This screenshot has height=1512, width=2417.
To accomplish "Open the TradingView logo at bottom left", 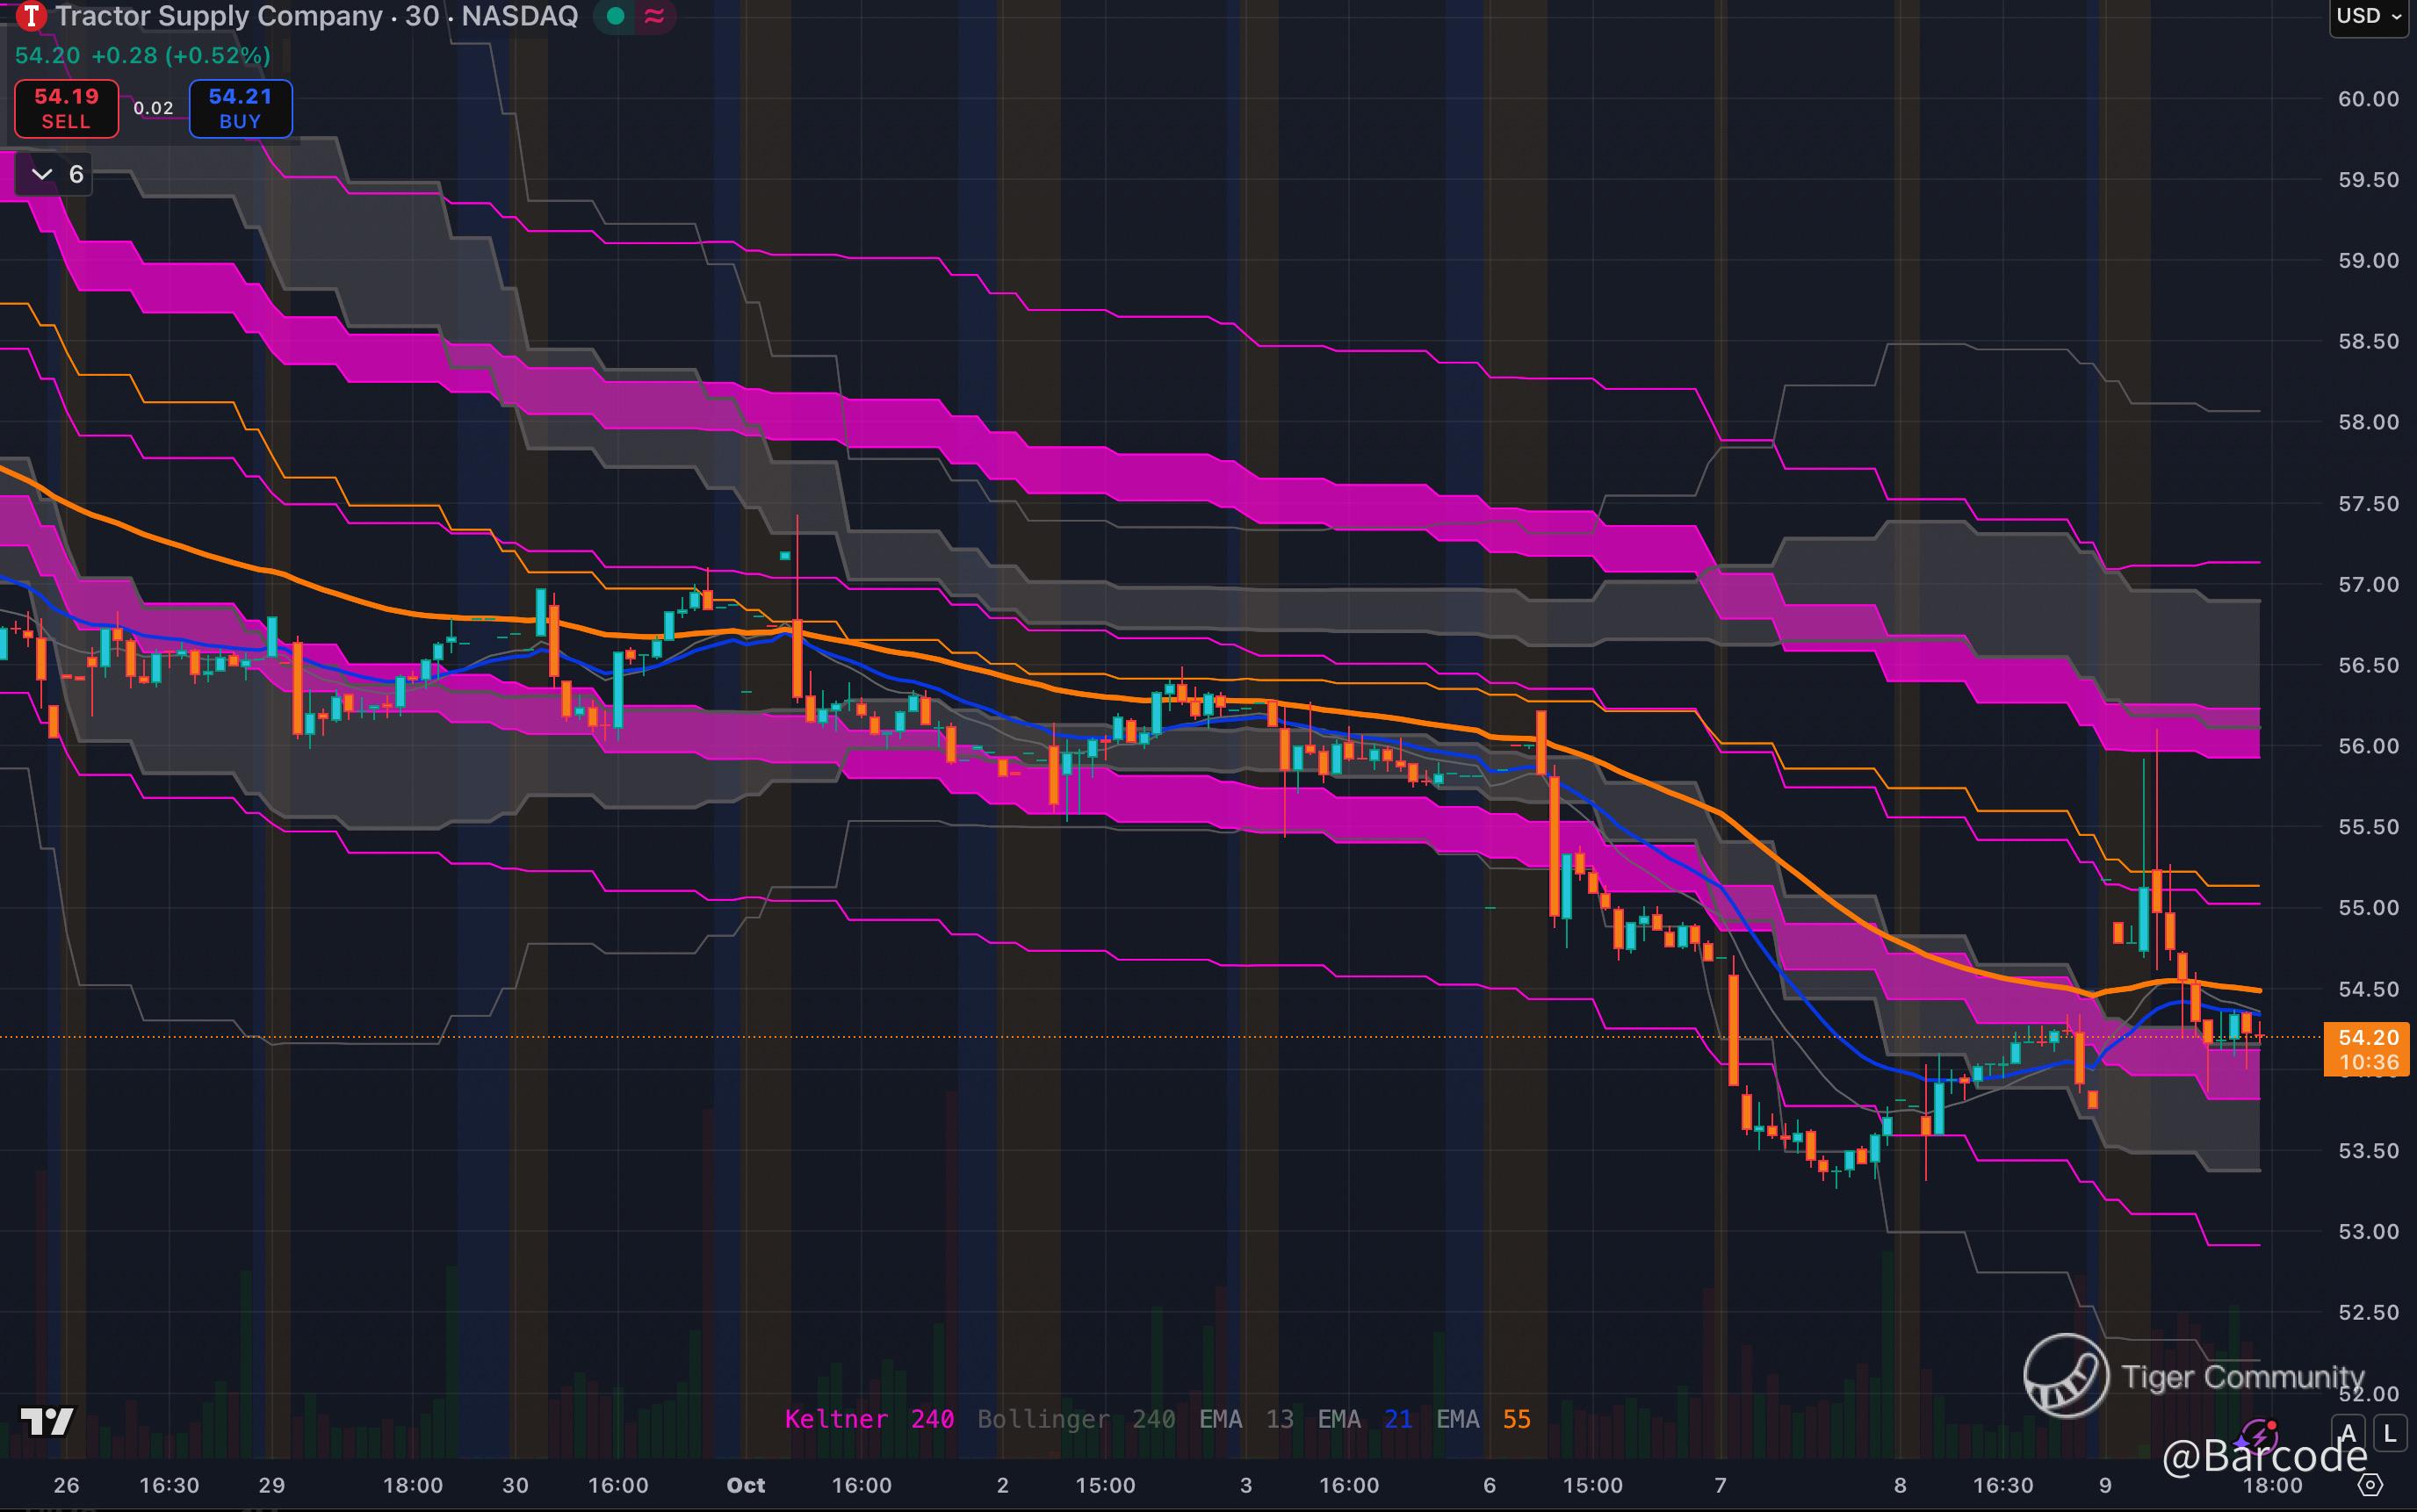I will pos(47,1421).
